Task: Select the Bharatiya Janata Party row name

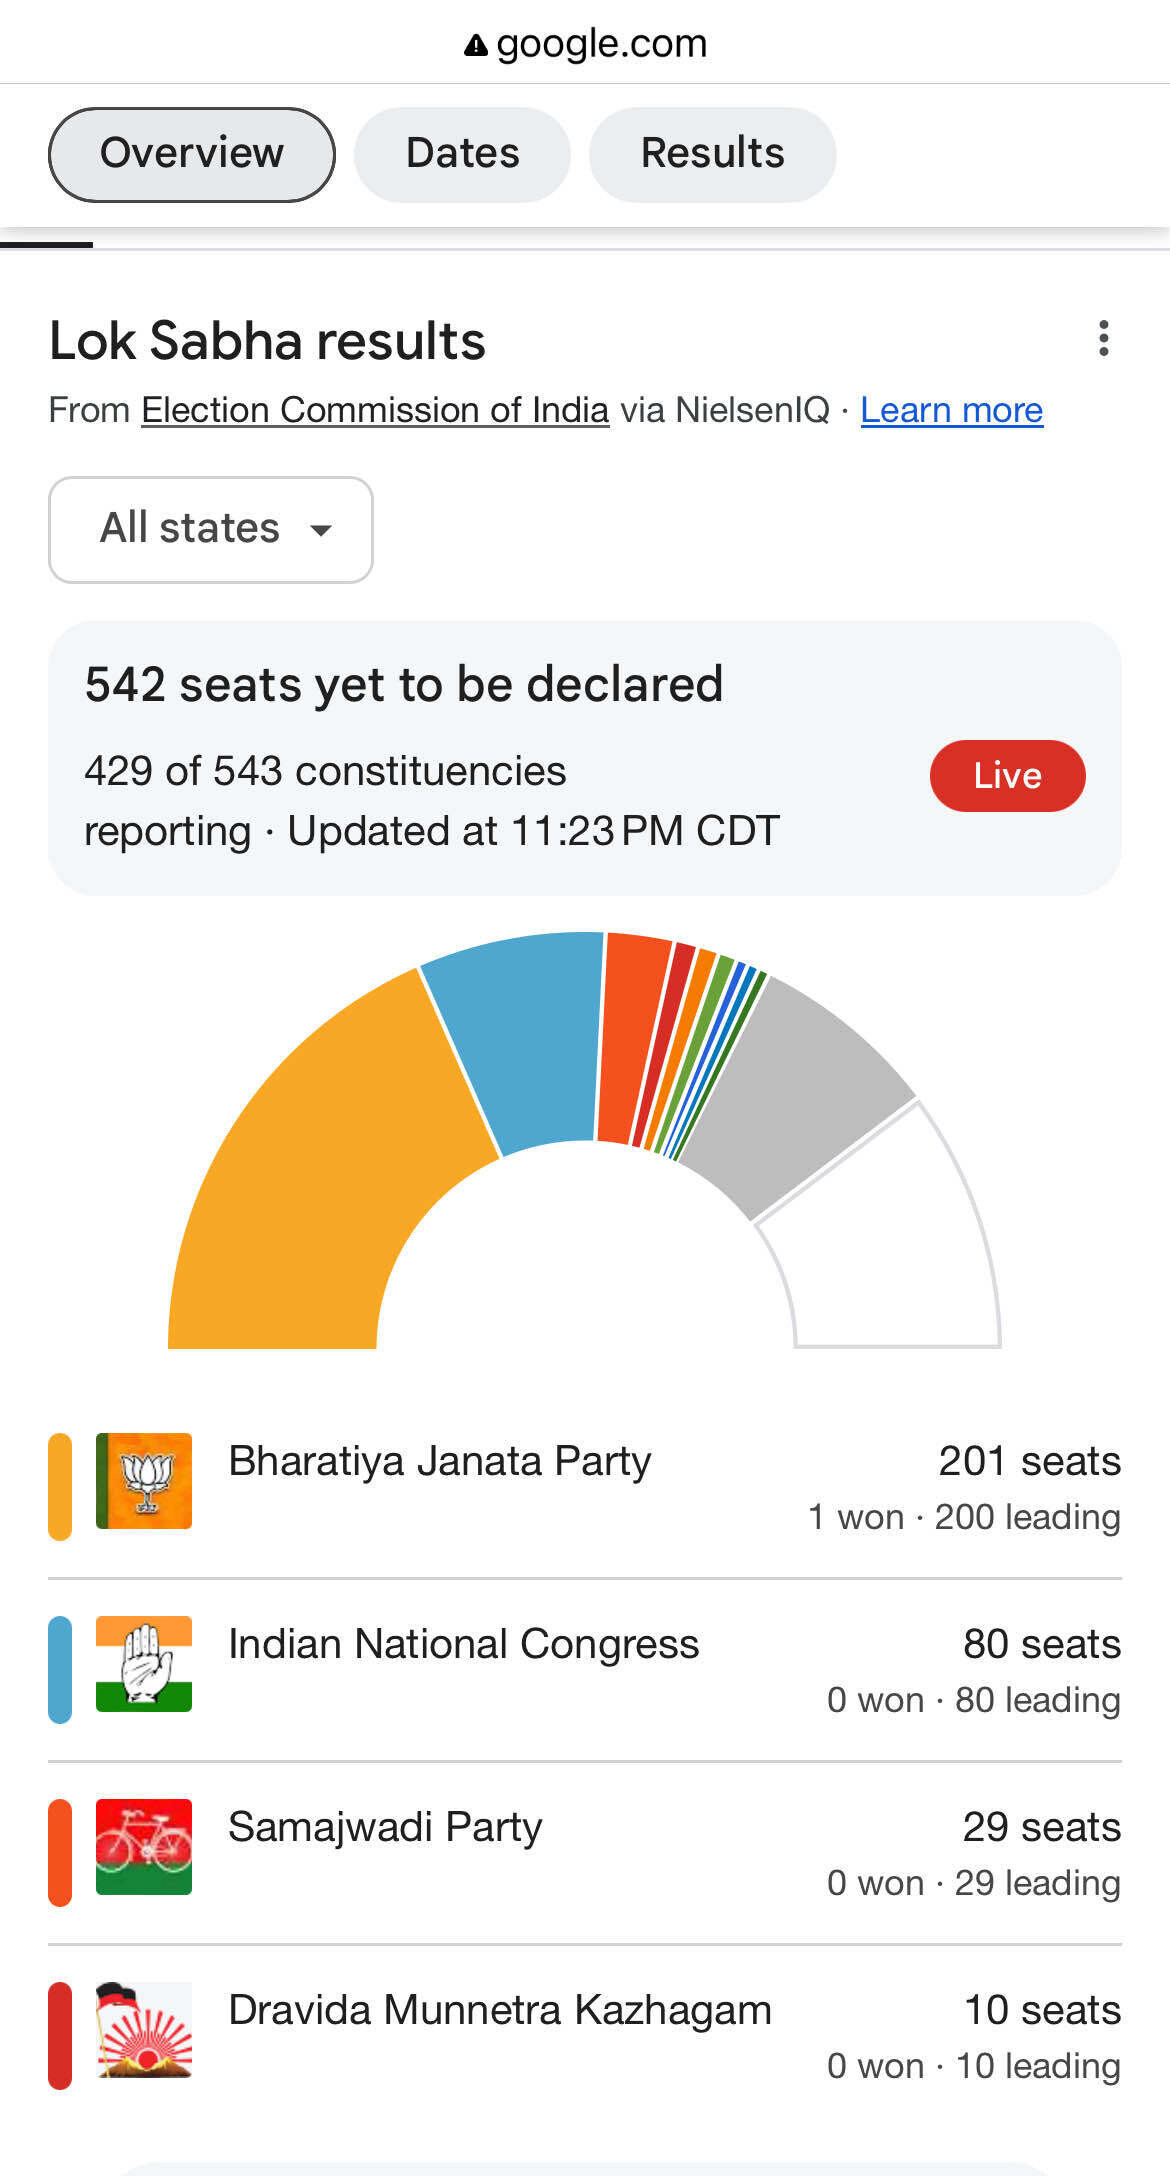Action: pyautogui.click(x=439, y=1461)
